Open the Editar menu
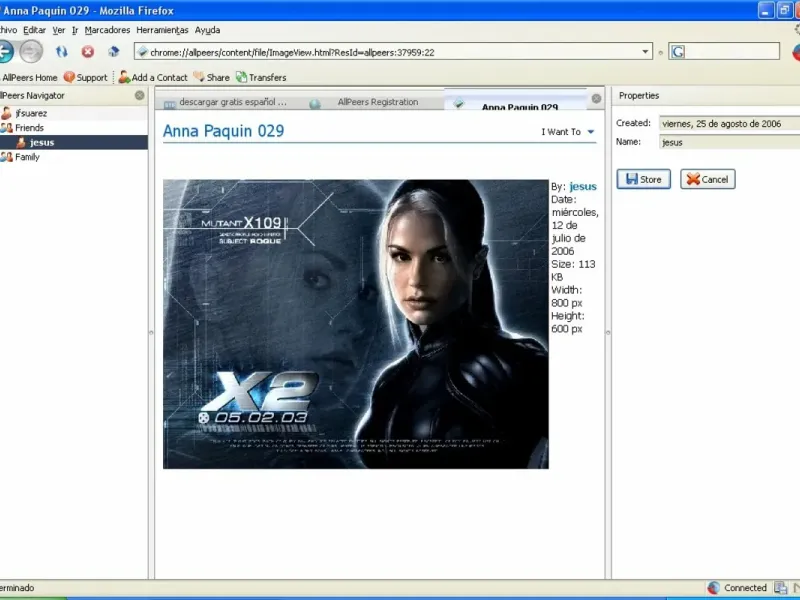Viewport: 800px width, 600px height. click(x=34, y=30)
